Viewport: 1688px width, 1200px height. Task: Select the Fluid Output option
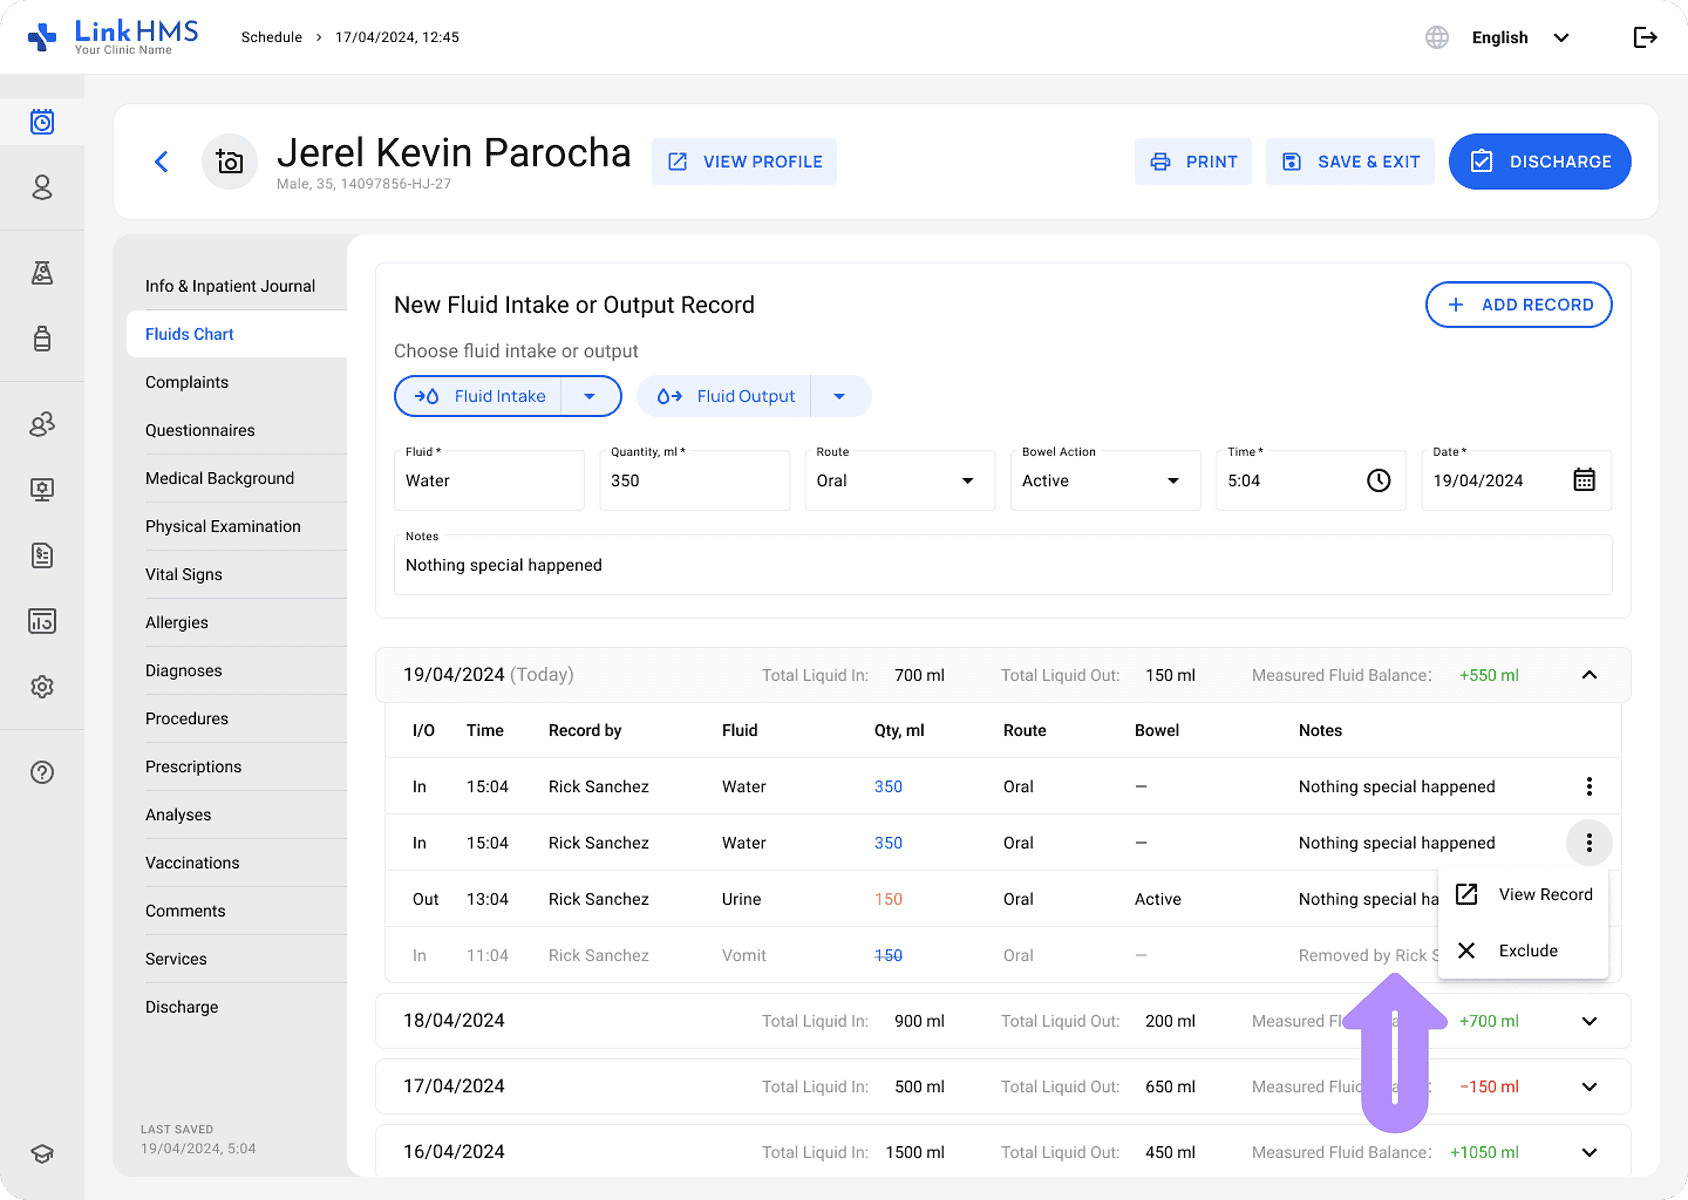coord(727,396)
